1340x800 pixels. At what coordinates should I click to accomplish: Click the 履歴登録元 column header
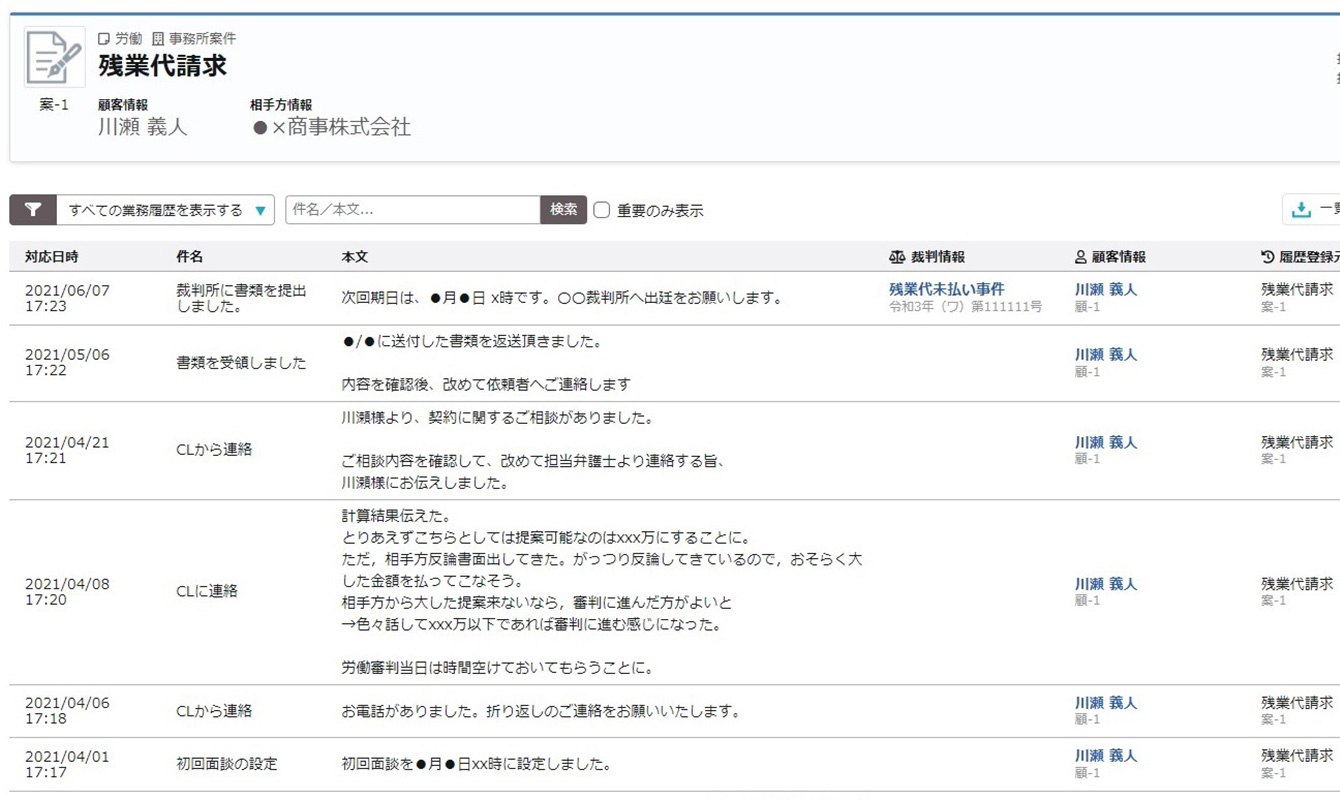coord(1309,257)
